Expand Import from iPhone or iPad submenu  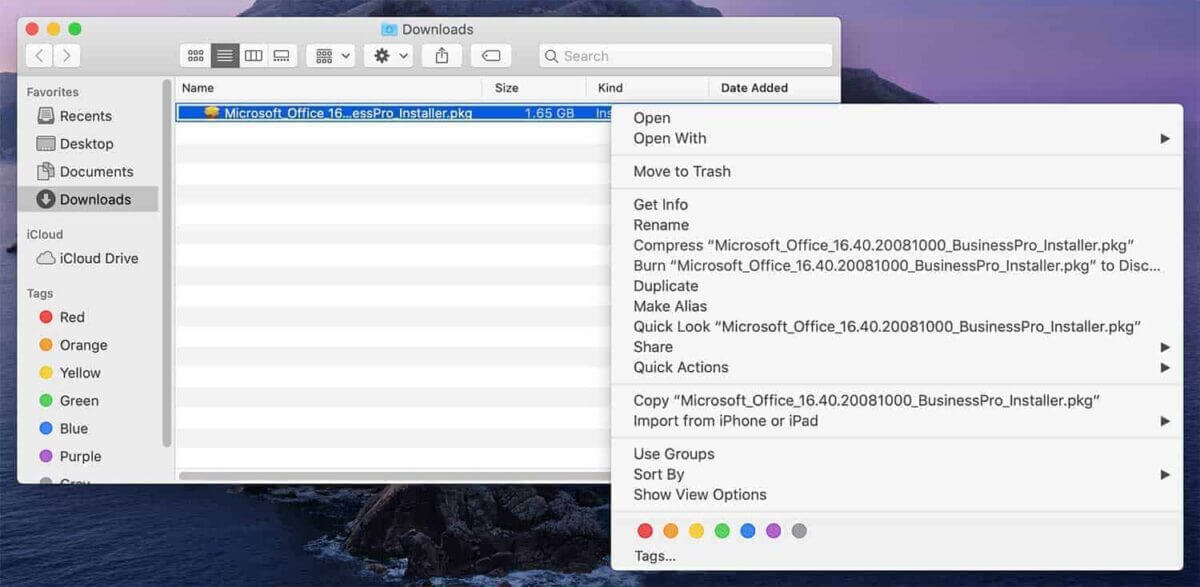(x=897, y=421)
